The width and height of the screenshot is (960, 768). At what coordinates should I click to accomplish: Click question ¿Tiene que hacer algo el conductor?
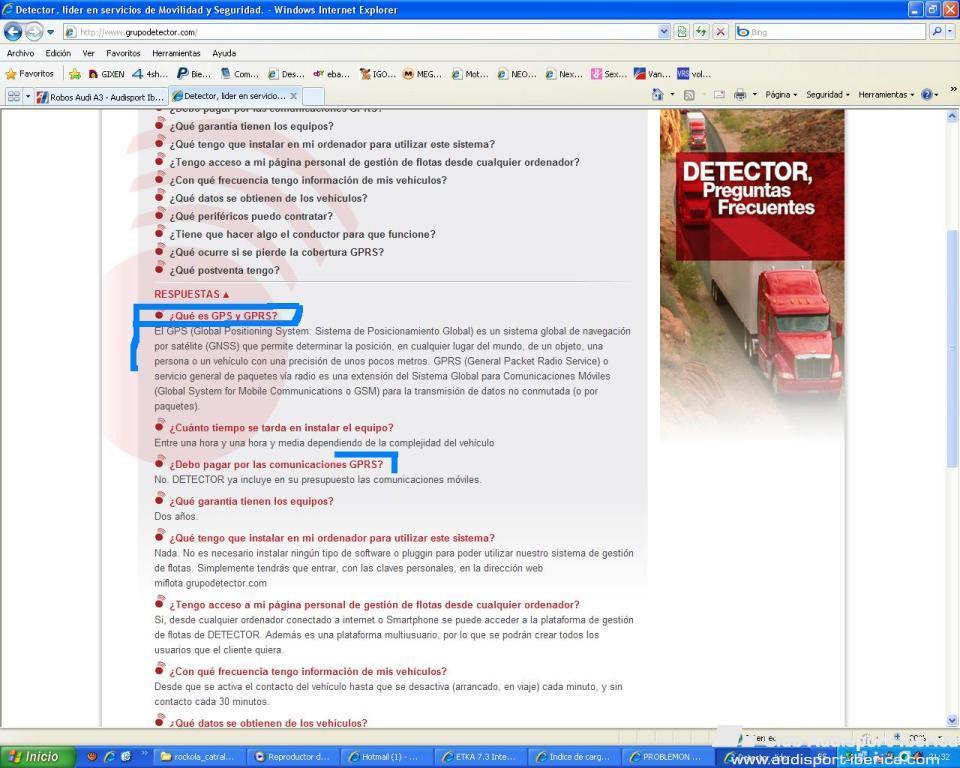click(302, 234)
